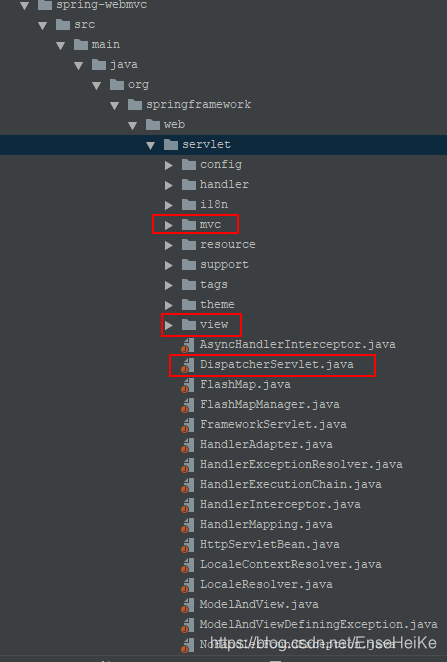This screenshot has height=662, width=447.
Task: Expand the handler folder arrow
Action: 169,185
